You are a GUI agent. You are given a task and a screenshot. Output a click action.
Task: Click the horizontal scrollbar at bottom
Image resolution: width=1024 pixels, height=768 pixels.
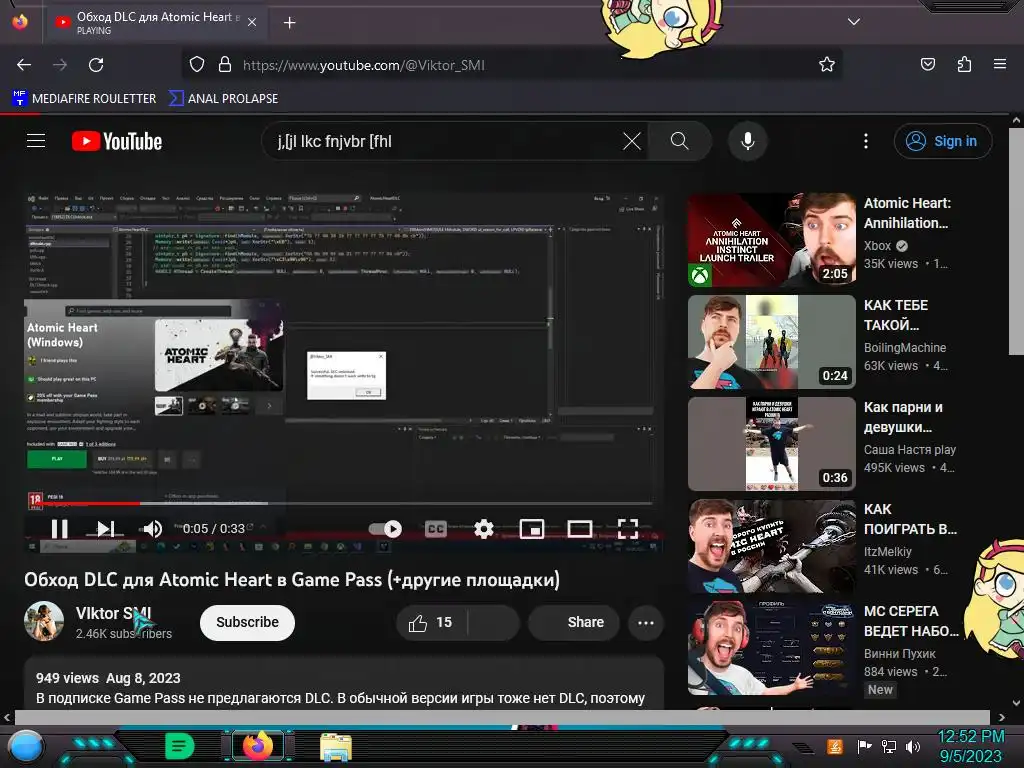(502, 717)
